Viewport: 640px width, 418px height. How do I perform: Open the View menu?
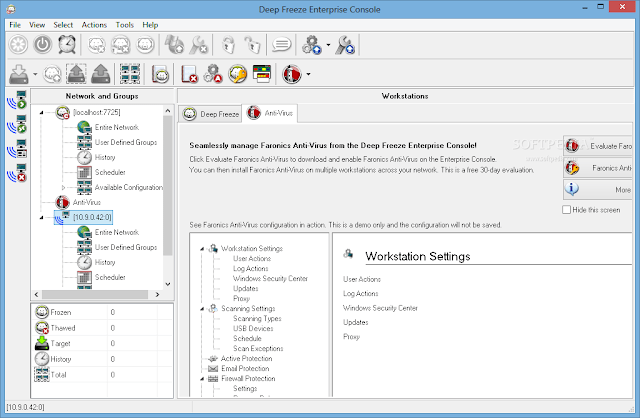(37, 25)
